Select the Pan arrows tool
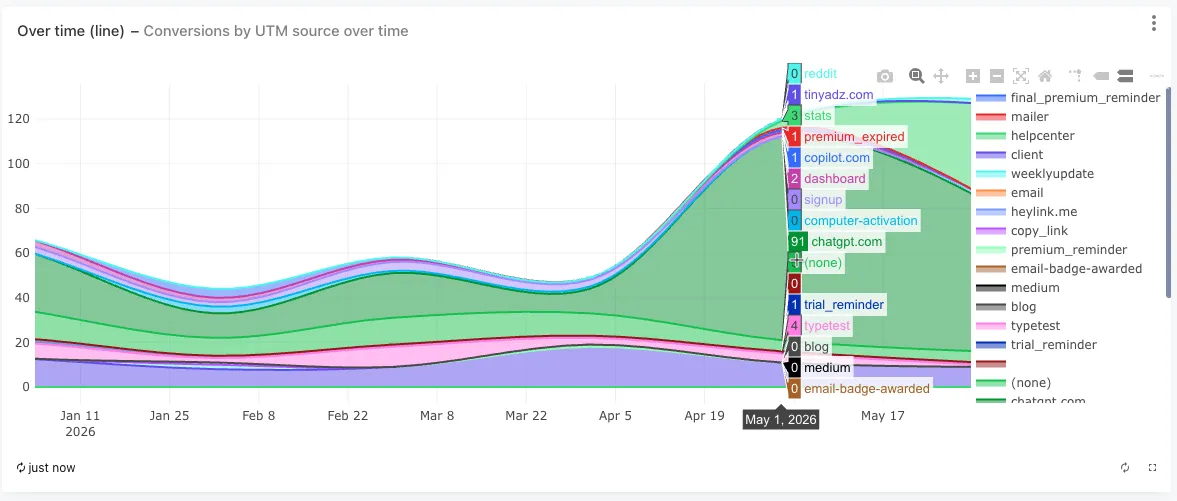 [941, 75]
